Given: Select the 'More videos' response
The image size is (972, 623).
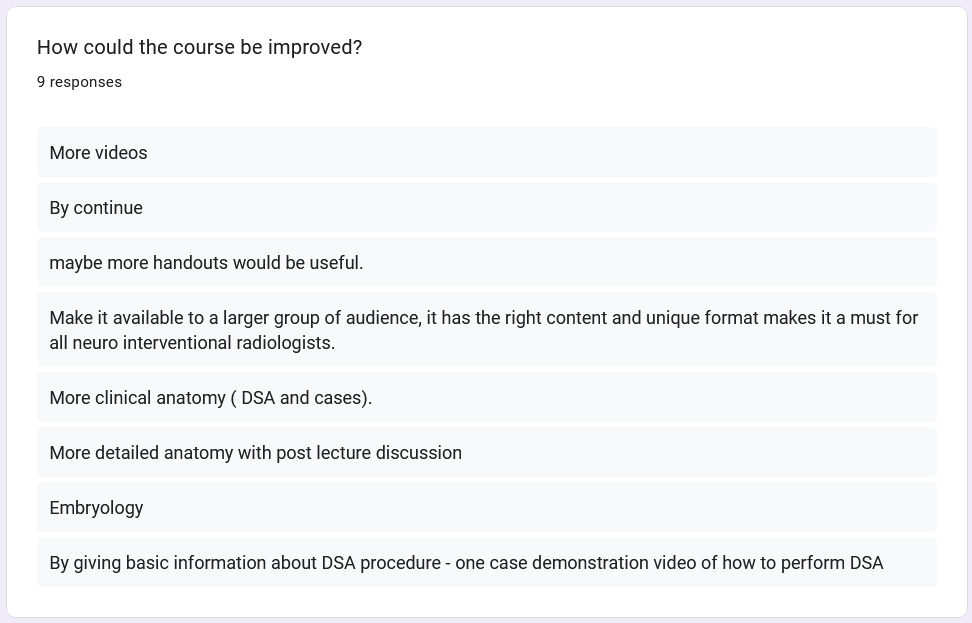Looking at the screenshot, I should [x=98, y=153].
